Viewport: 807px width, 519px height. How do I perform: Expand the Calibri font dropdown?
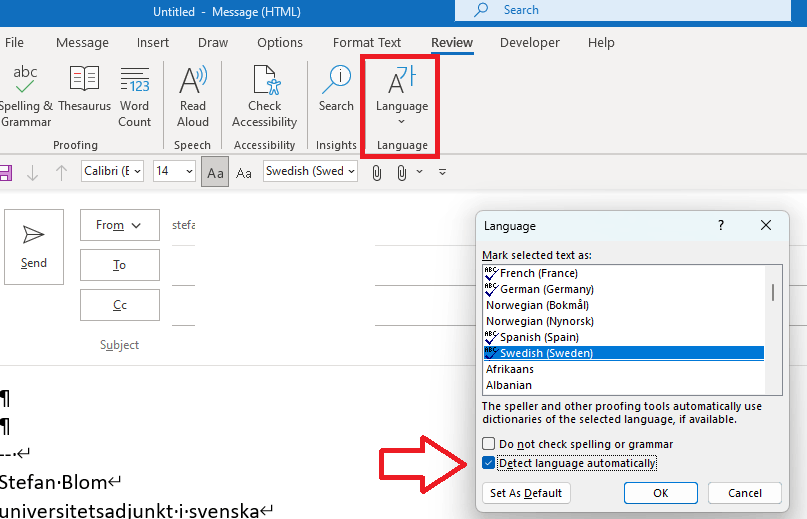click(112, 171)
